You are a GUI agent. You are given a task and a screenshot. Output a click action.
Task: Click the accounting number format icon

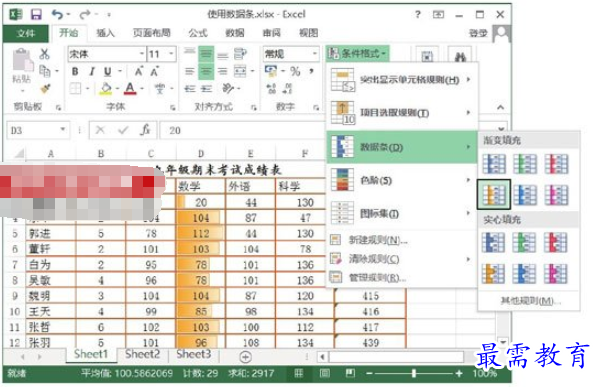pos(271,71)
